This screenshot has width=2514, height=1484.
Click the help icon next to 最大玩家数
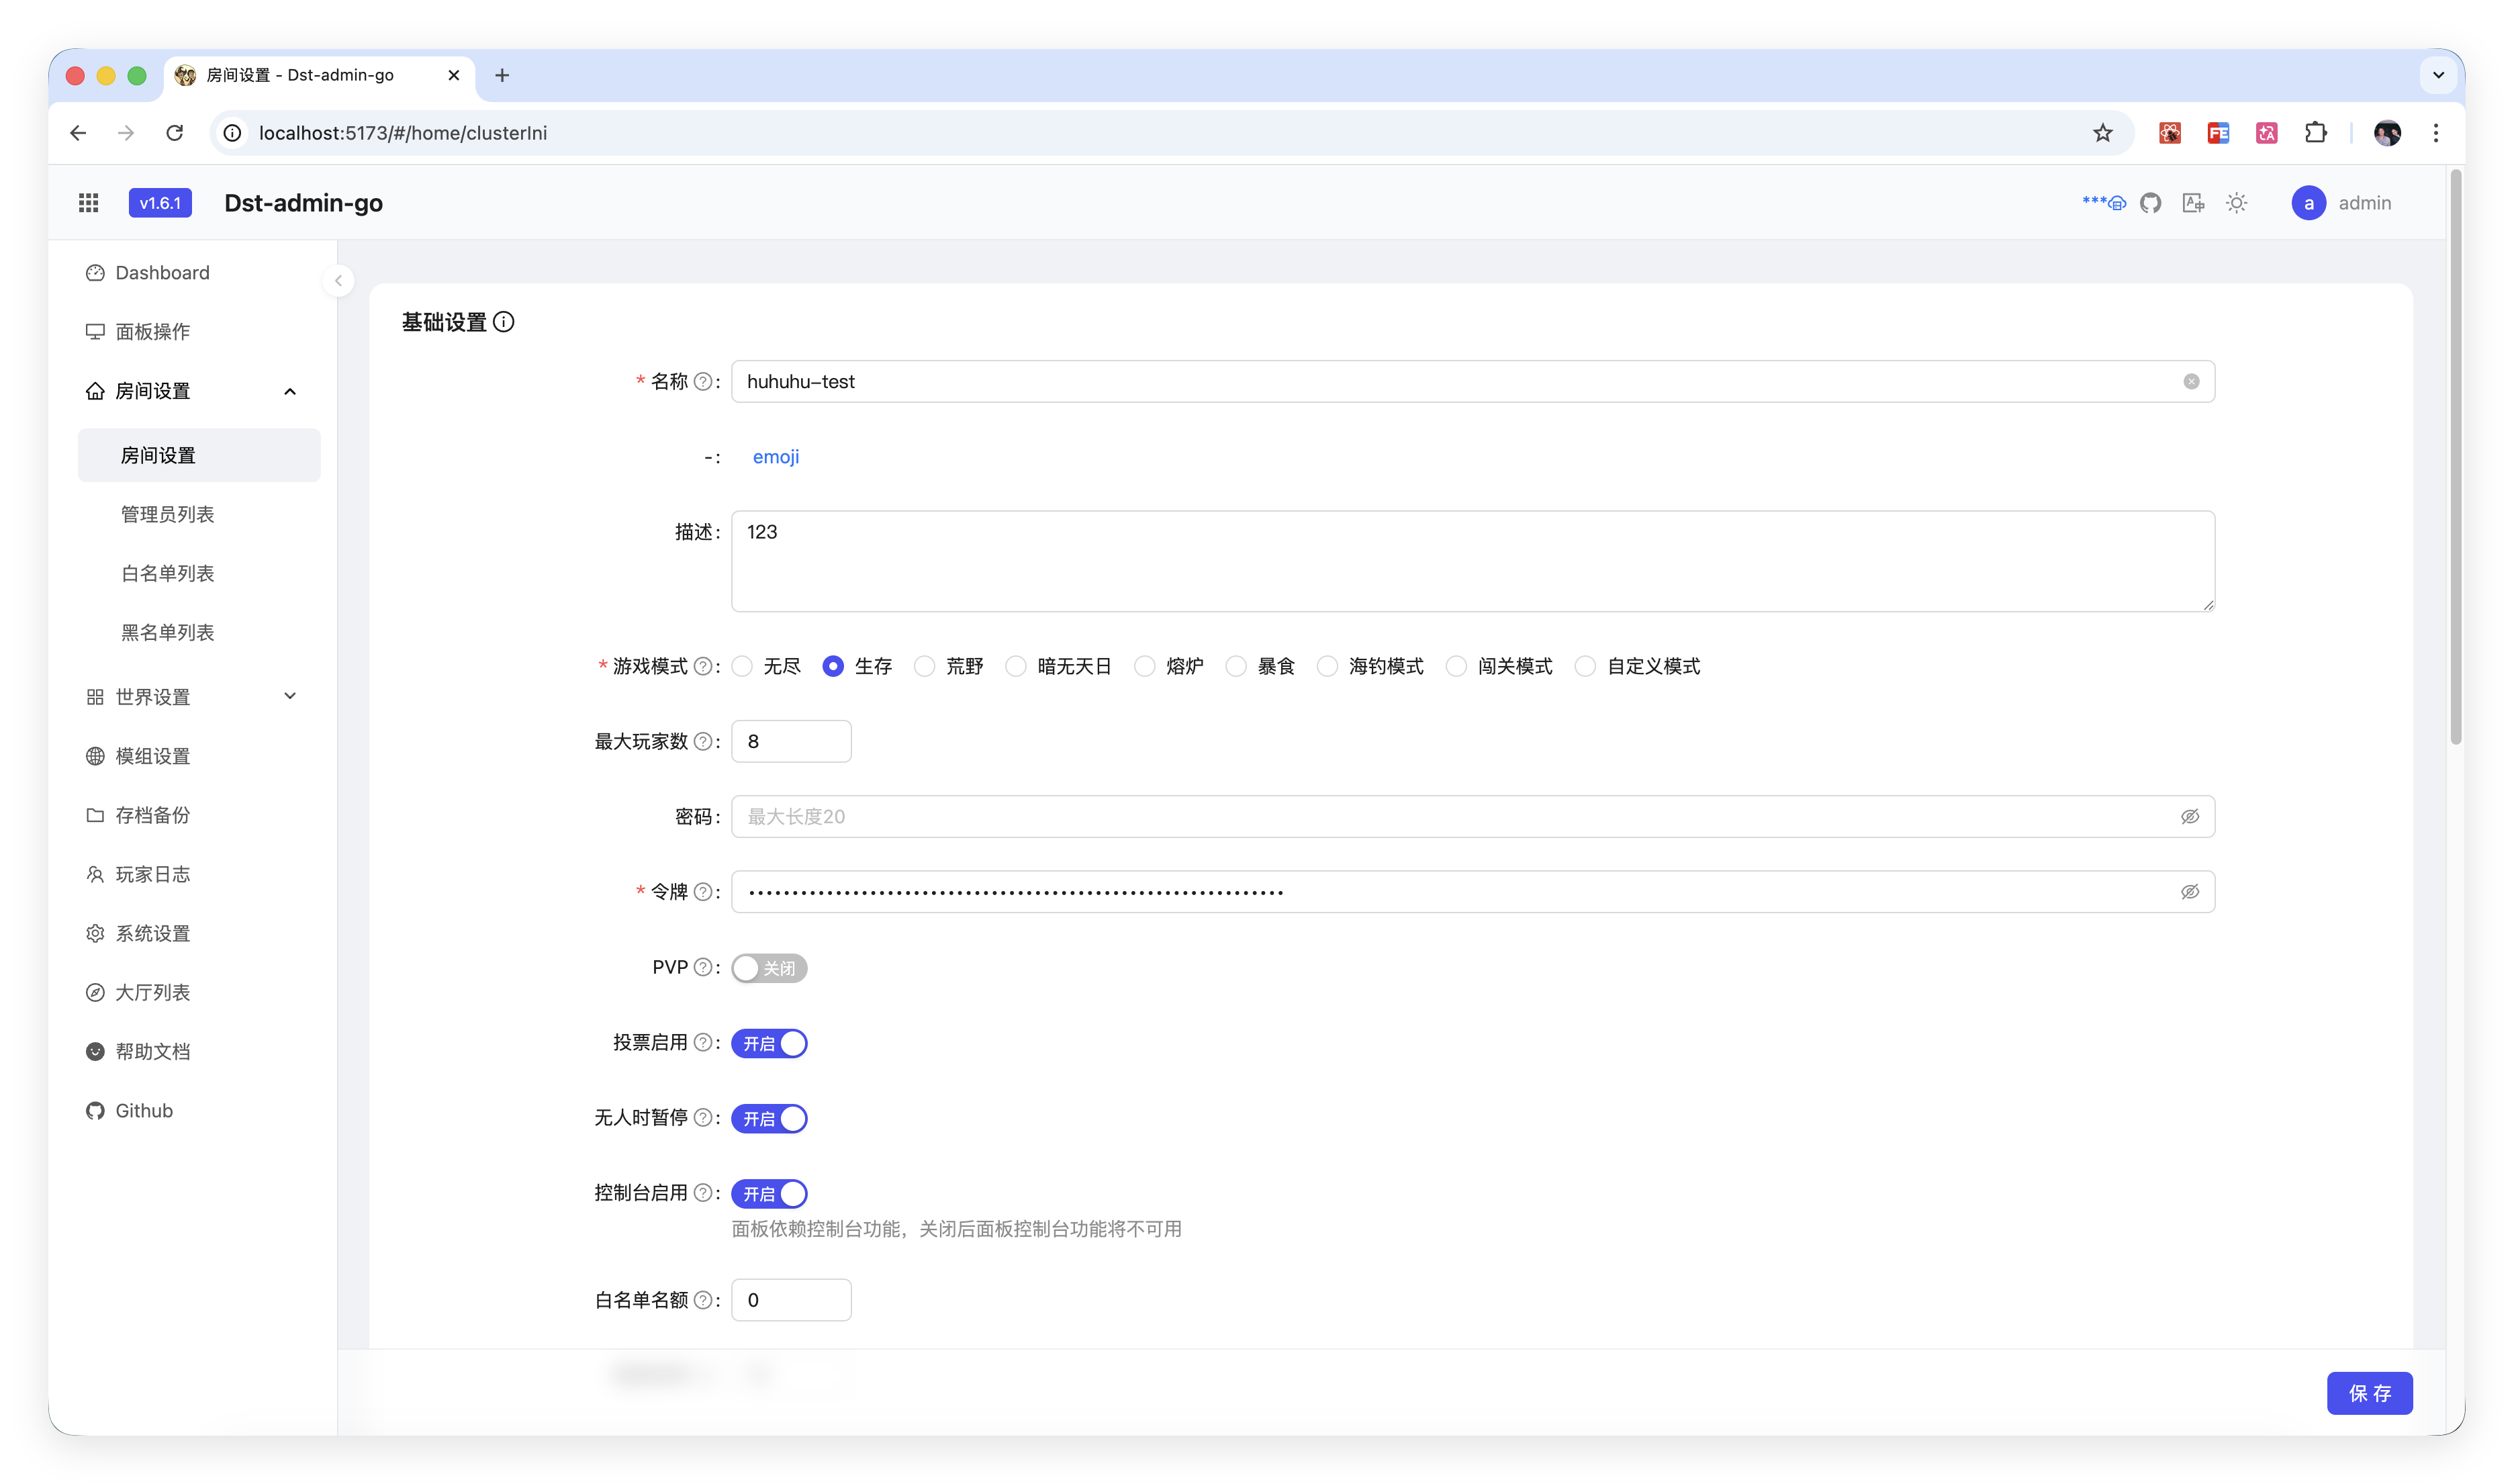[703, 742]
